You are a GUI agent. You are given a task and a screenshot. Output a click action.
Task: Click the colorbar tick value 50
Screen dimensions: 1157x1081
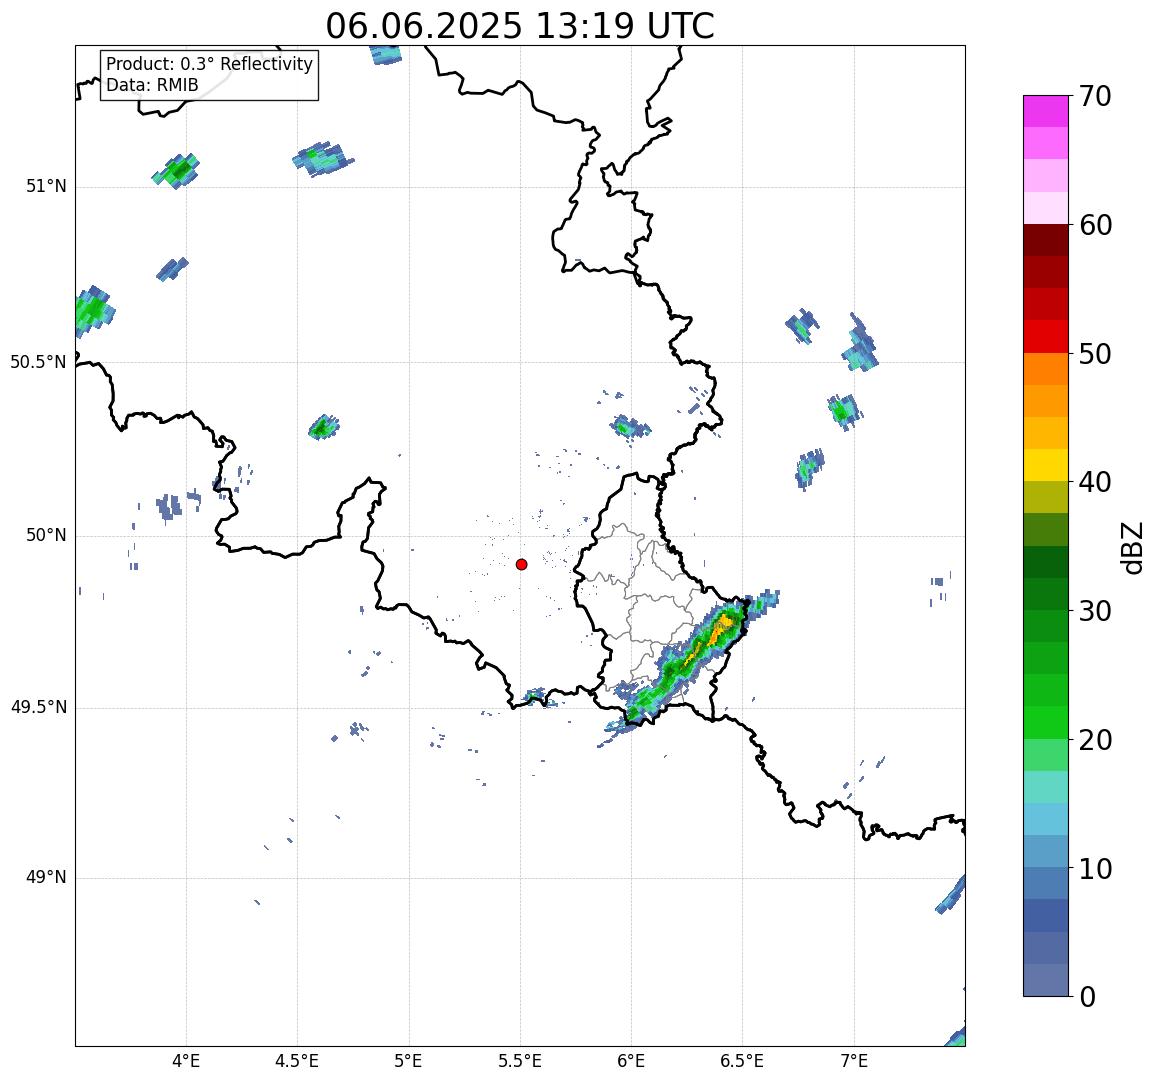pyautogui.click(x=1095, y=353)
